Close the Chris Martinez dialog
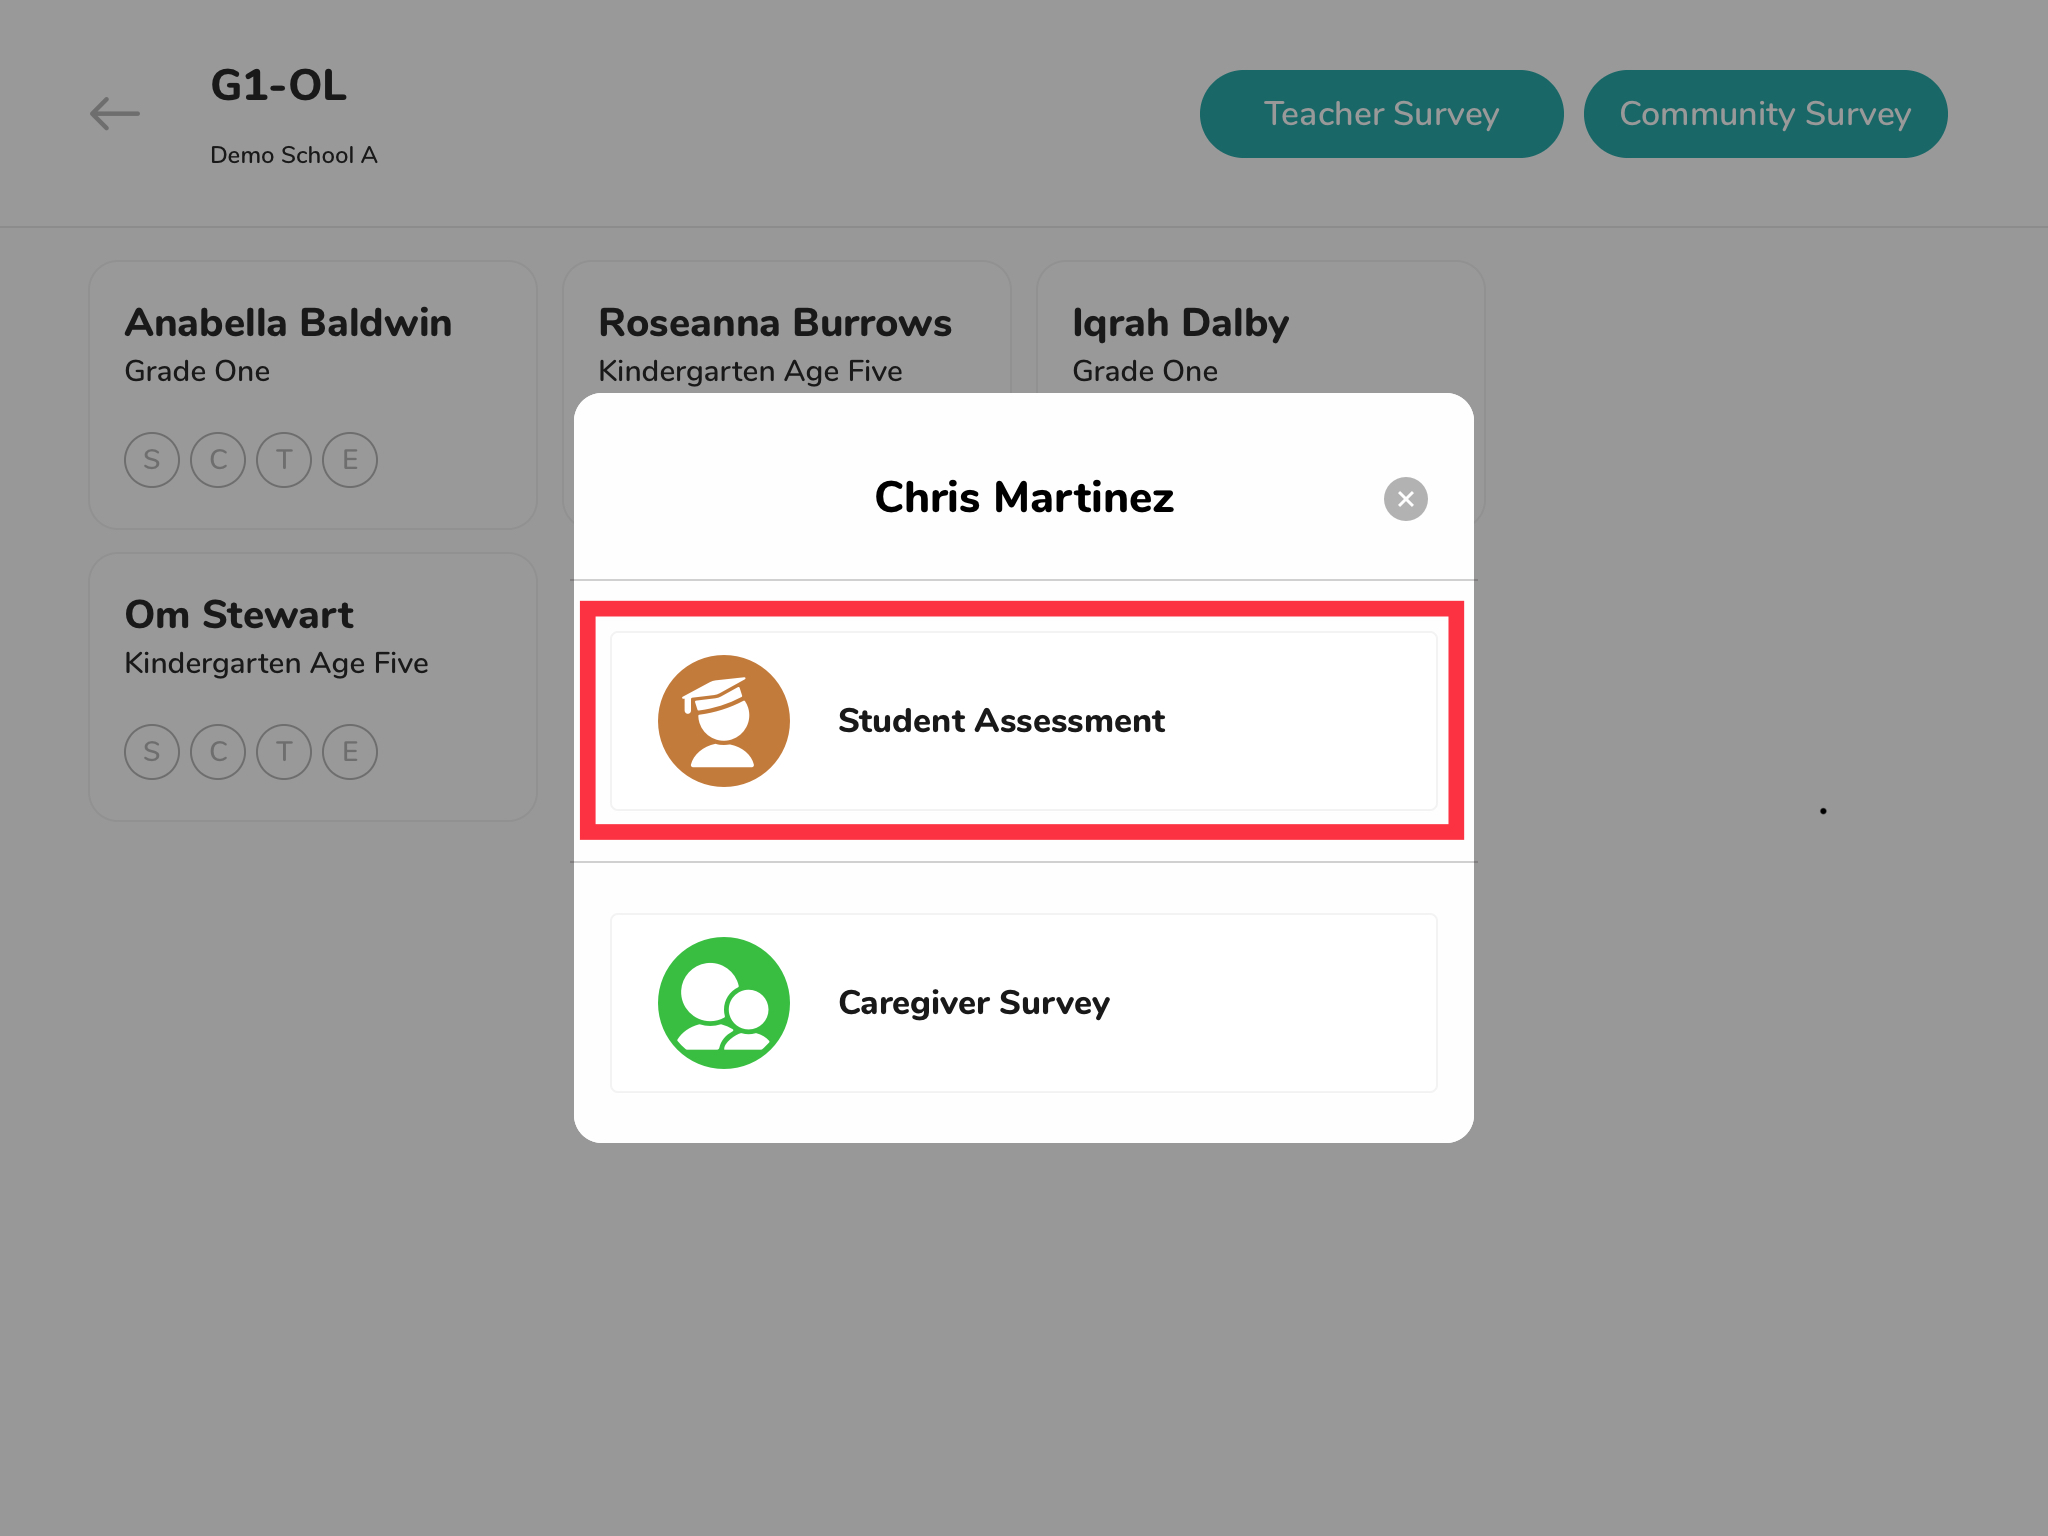 [1405, 499]
